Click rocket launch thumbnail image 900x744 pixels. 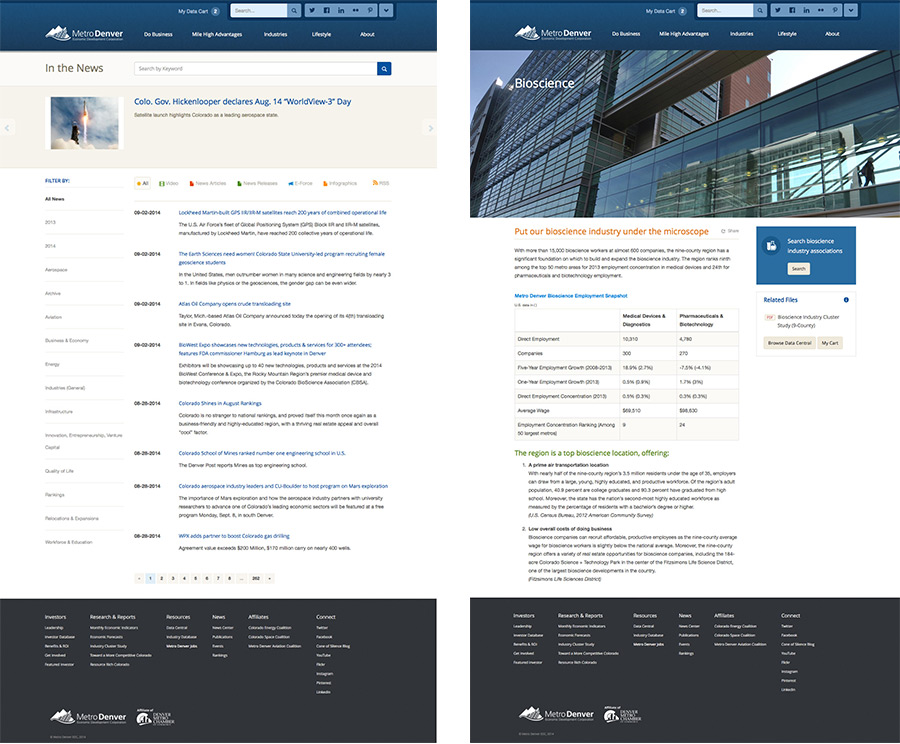pyautogui.click(x=84, y=123)
